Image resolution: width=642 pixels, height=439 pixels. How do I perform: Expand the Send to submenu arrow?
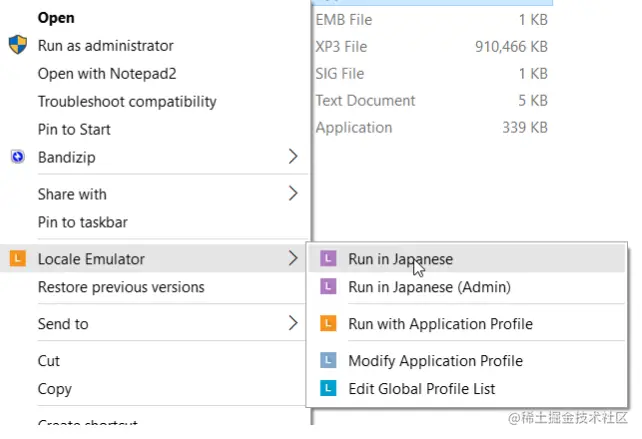pyautogui.click(x=293, y=324)
